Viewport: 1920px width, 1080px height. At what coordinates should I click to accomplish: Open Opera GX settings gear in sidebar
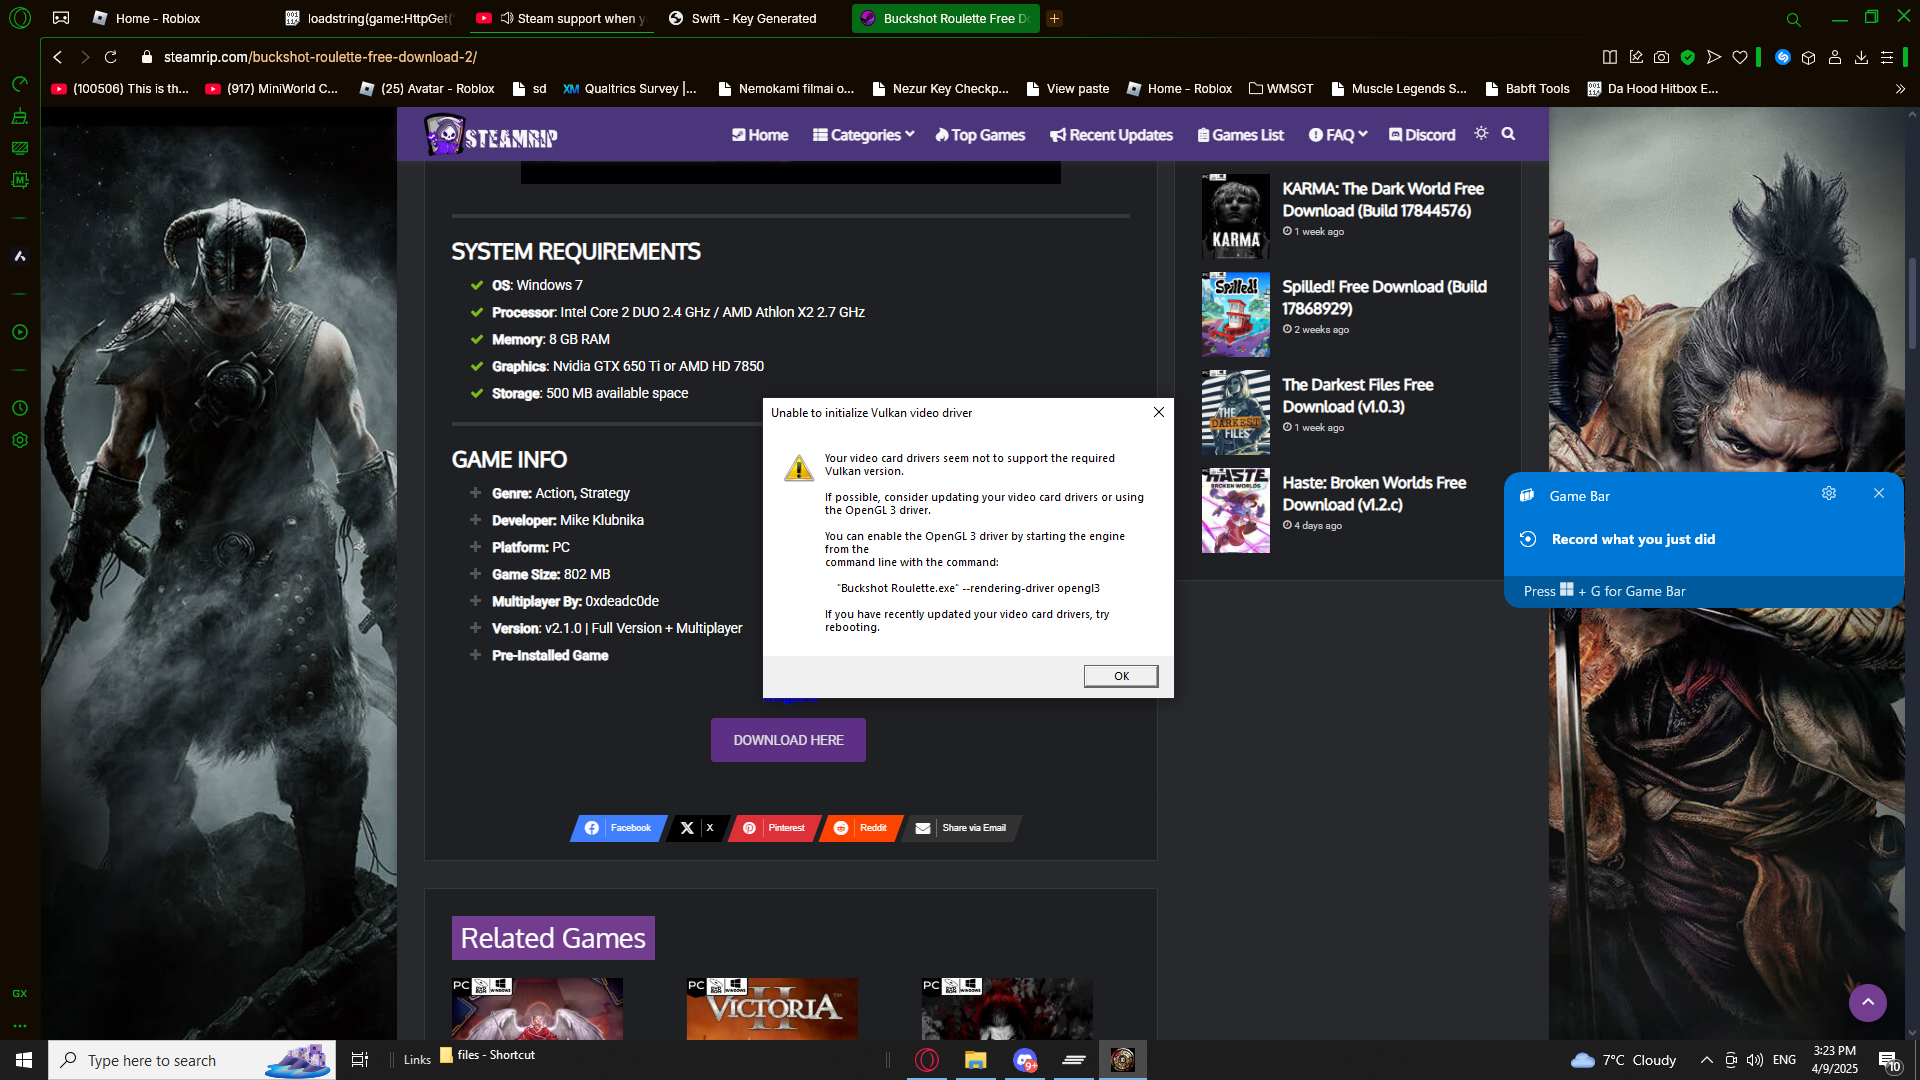point(19,440)
